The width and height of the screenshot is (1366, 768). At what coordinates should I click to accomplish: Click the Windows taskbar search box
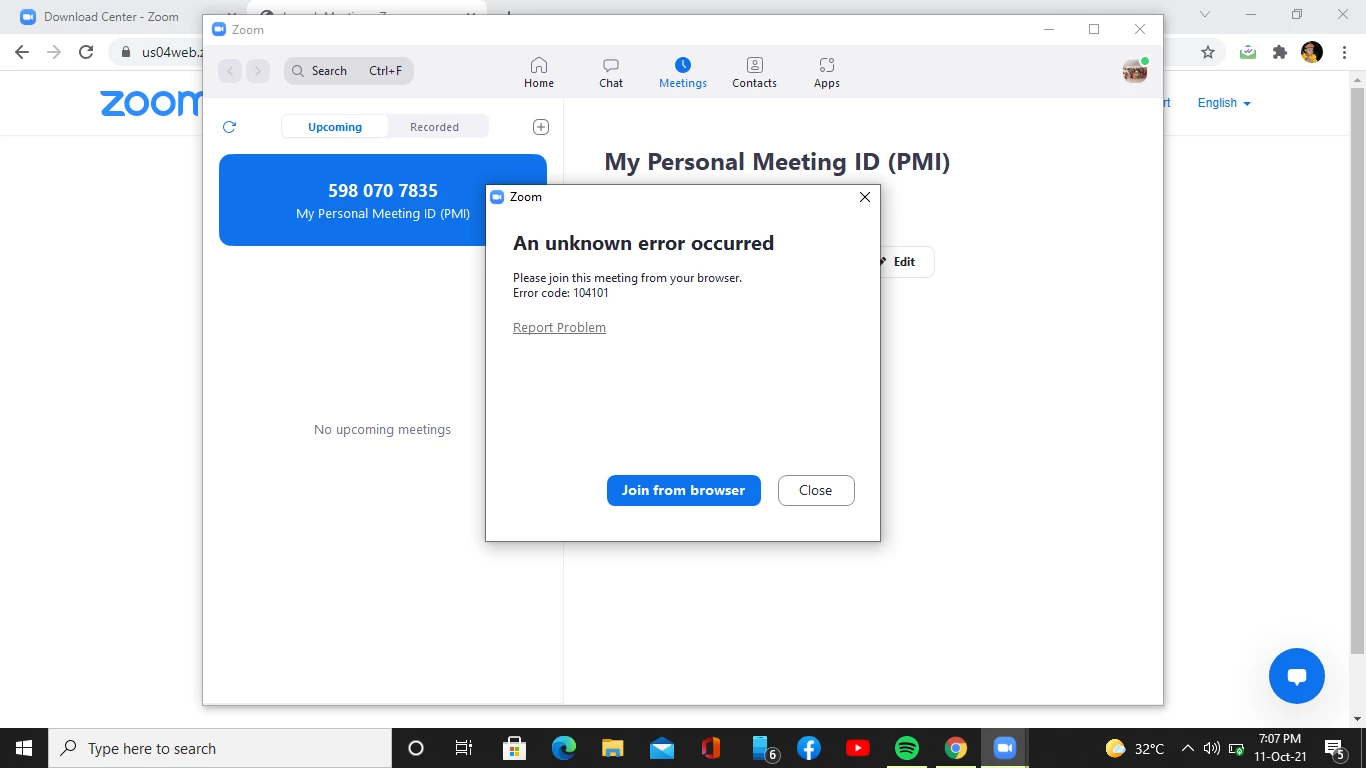[x=220, y=748]
